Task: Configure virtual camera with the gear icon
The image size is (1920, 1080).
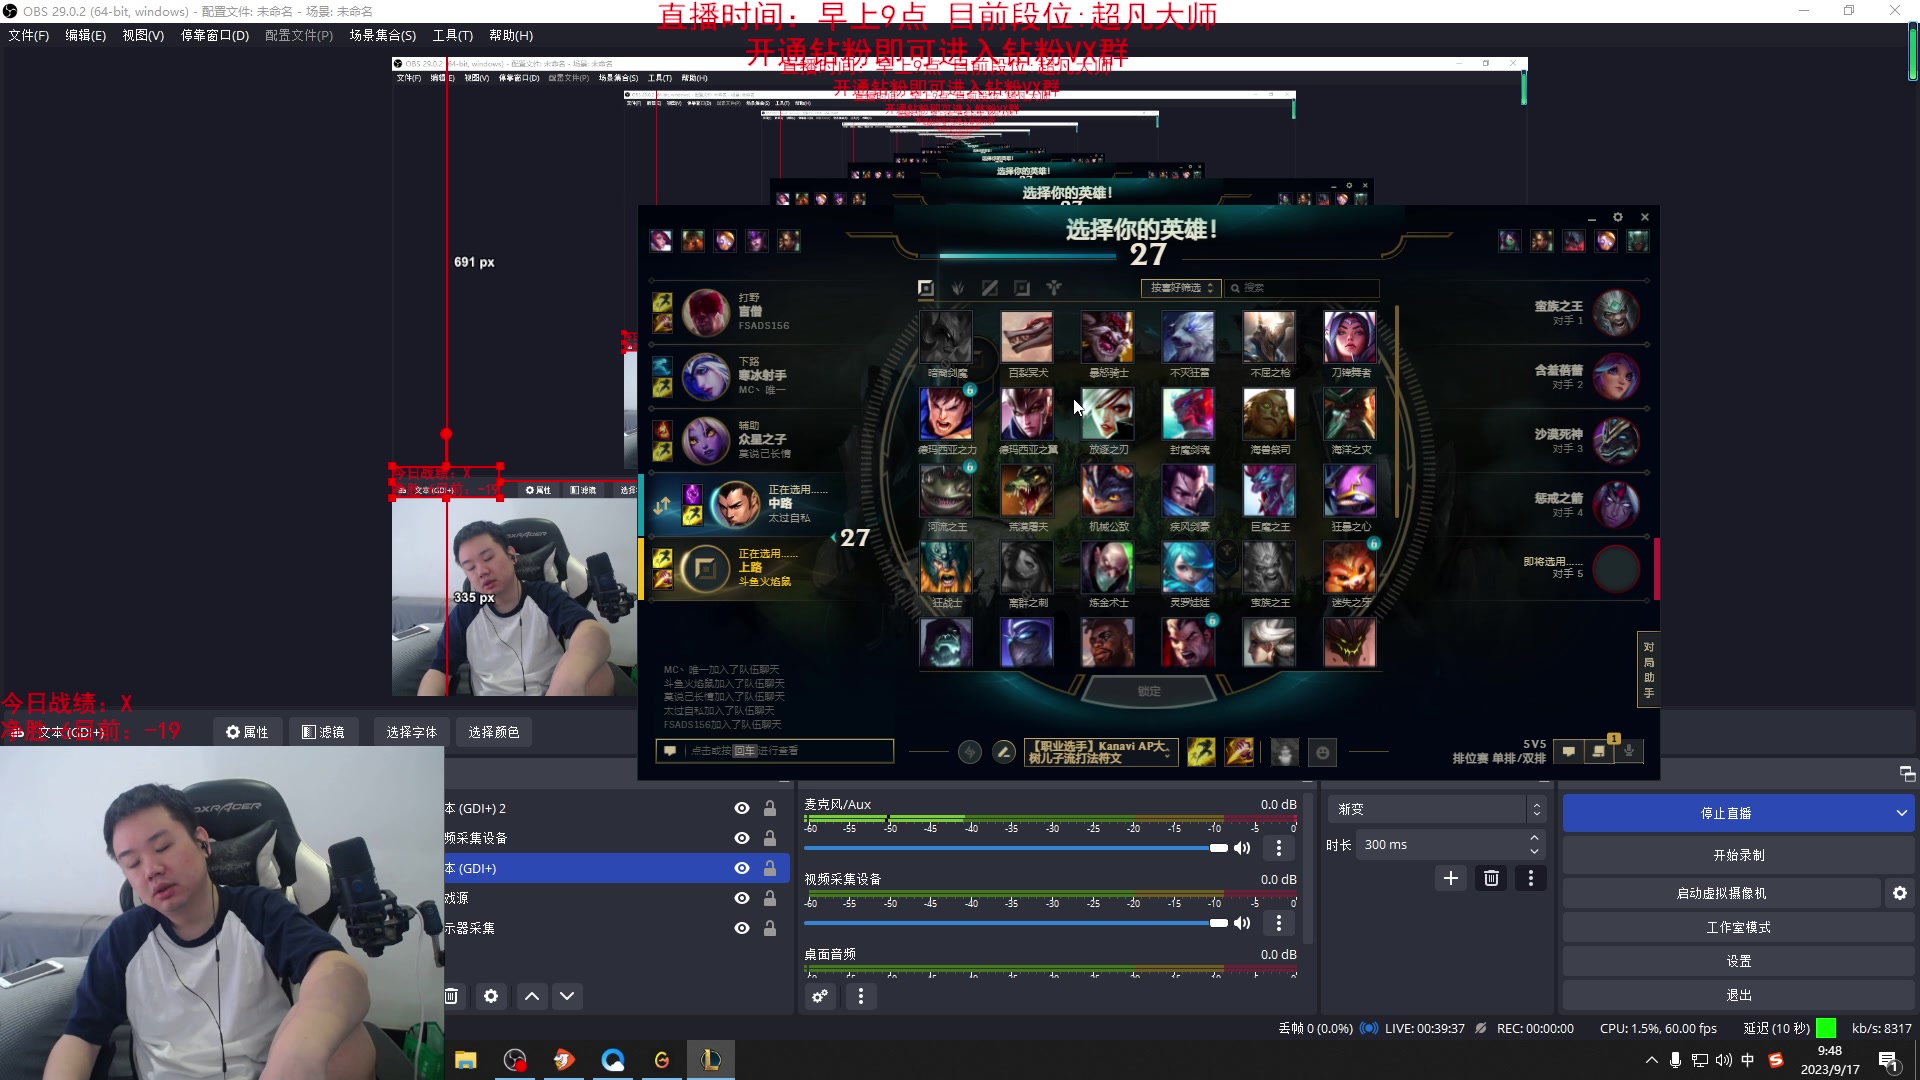Action: point(1899,893)
